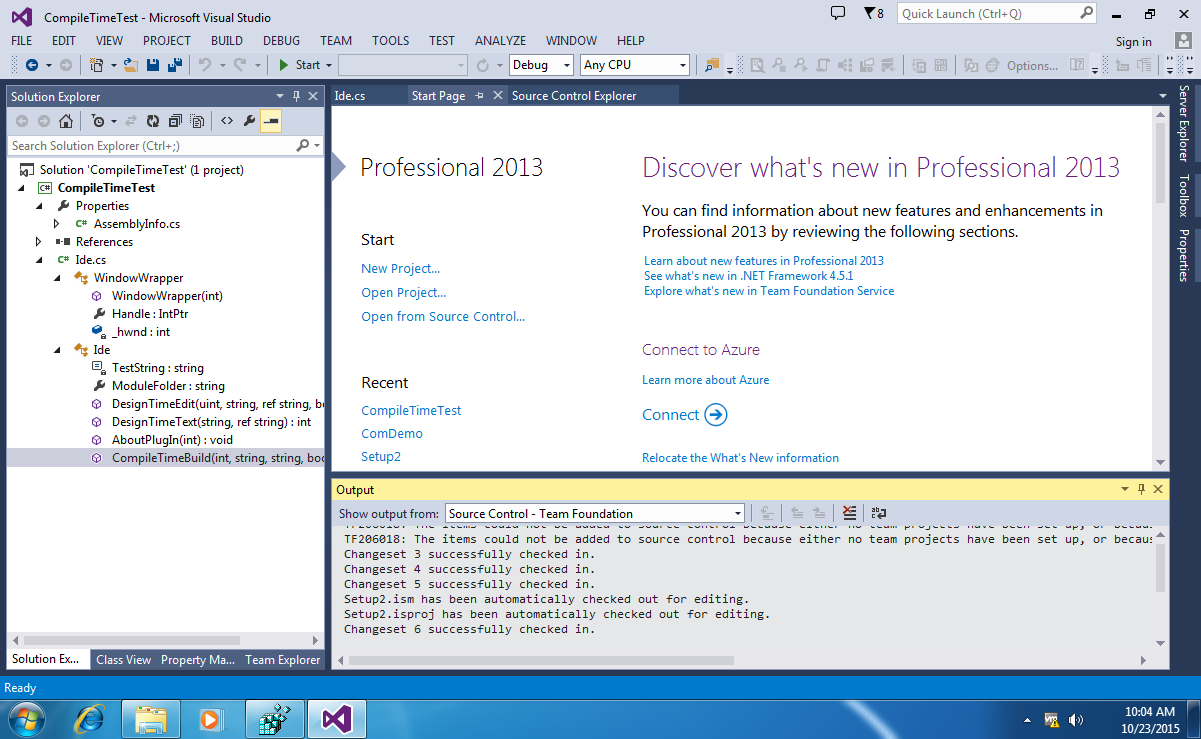Pin the Solution Explorer panel with the pin icon
The height and width of the screenshot is (739, 1201).
[296, 96]
